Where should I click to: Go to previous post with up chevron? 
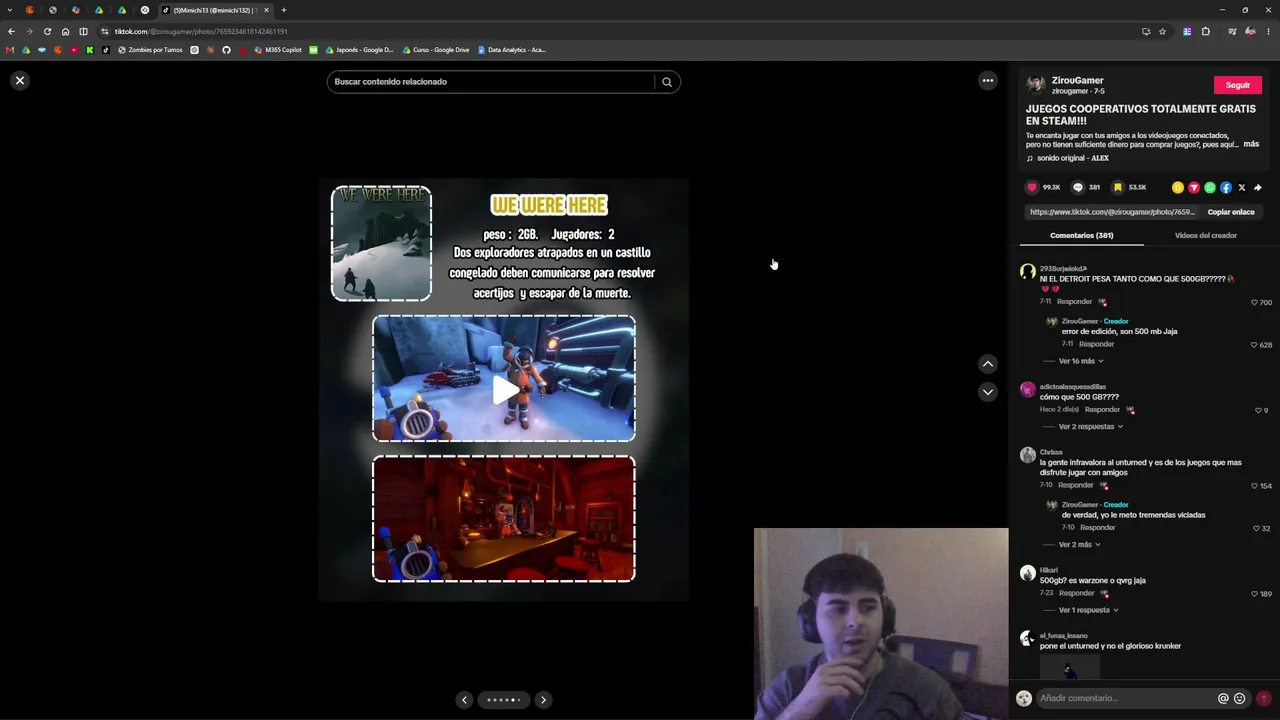[988, 364]
